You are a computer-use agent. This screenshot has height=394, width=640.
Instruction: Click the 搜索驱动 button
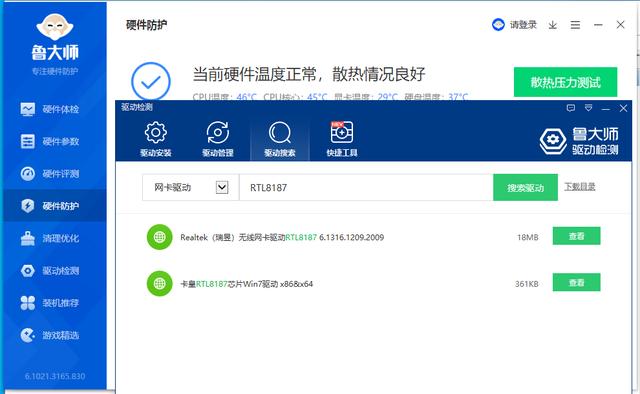pyautogui.click(x=525, y=187)
